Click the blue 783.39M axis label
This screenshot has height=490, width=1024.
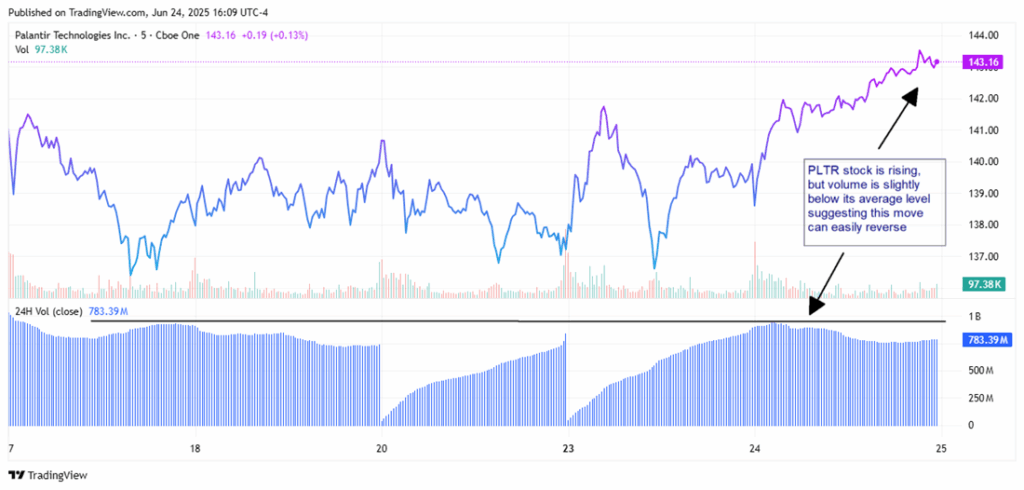pyautogui.click(x=985, y=340)
